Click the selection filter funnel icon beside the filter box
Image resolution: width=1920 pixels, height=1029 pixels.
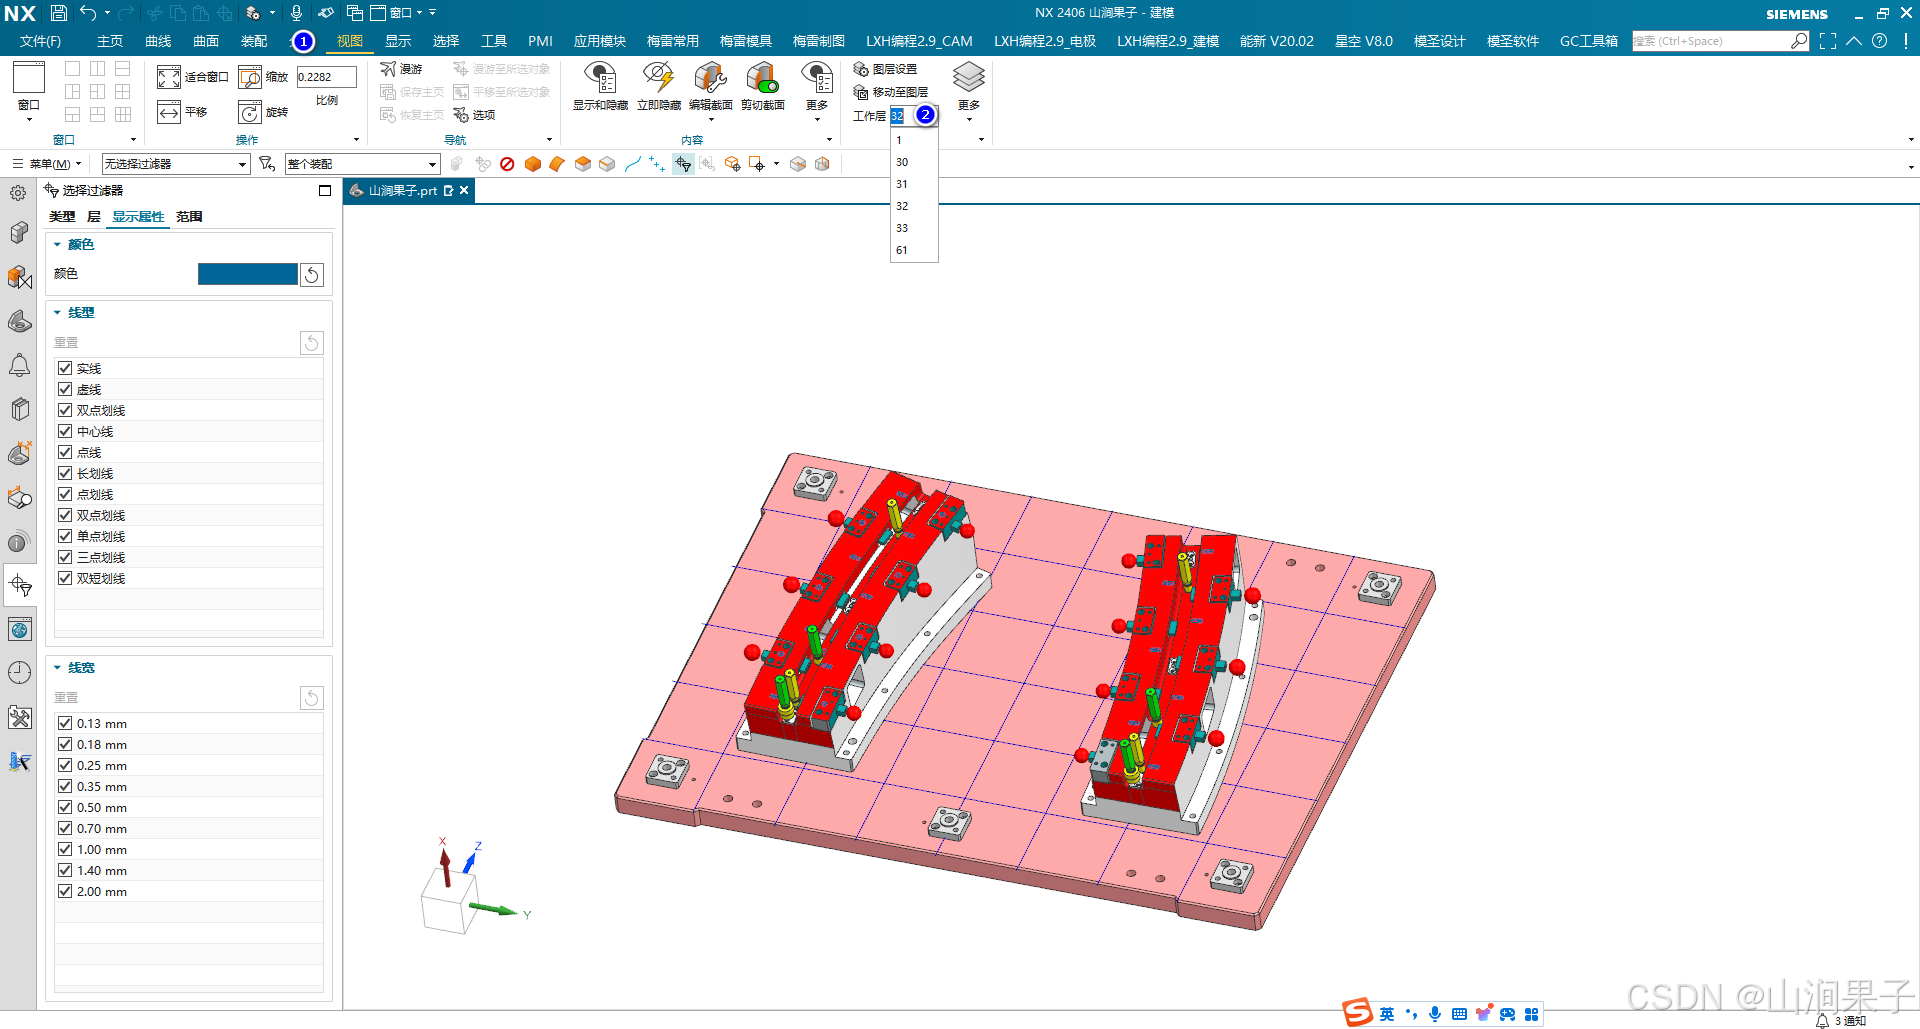(x=266, y=164)
